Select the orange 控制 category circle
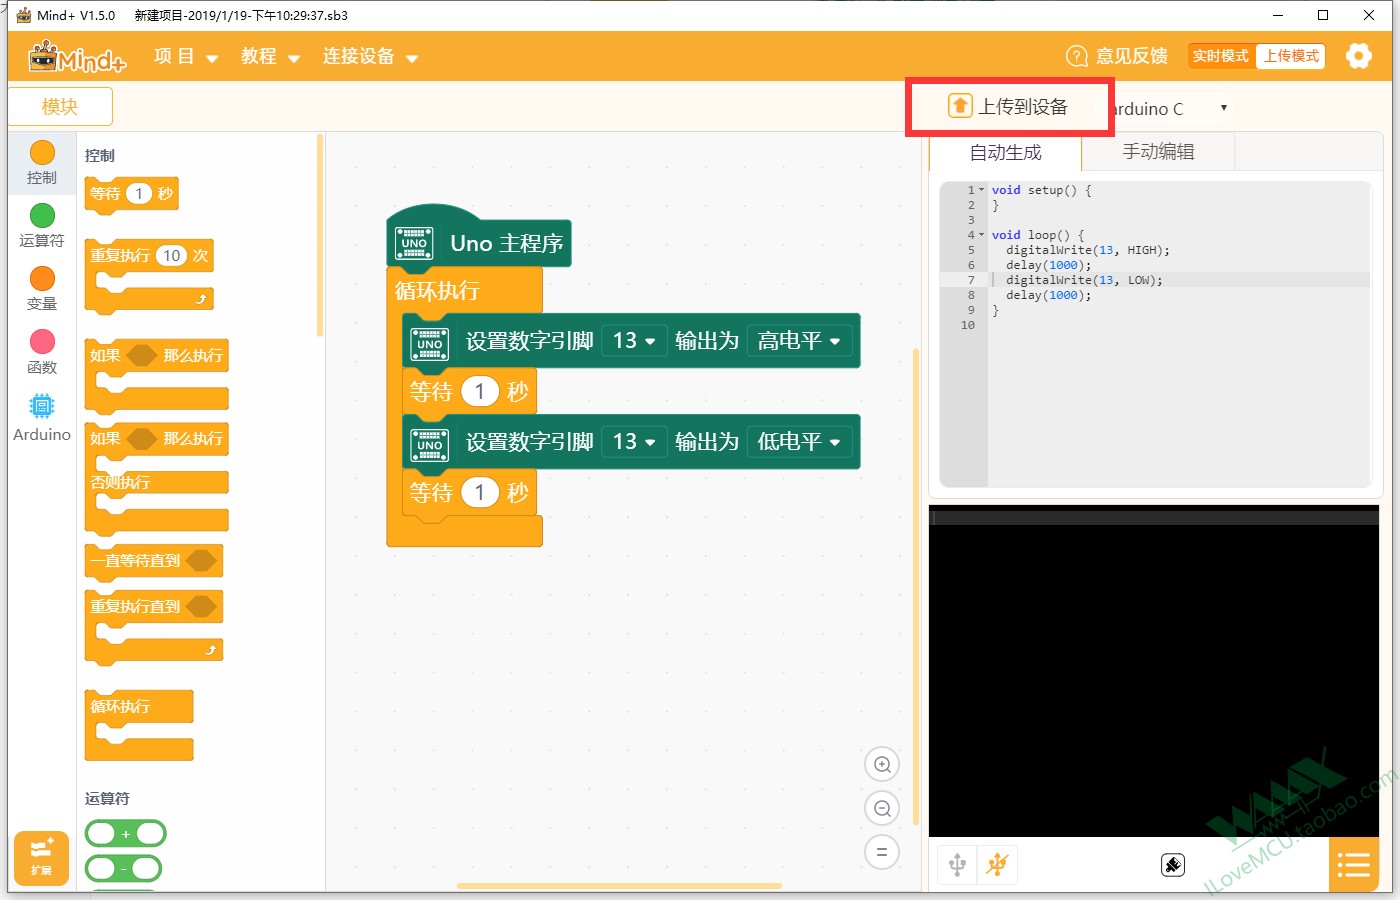 (42, 153)
